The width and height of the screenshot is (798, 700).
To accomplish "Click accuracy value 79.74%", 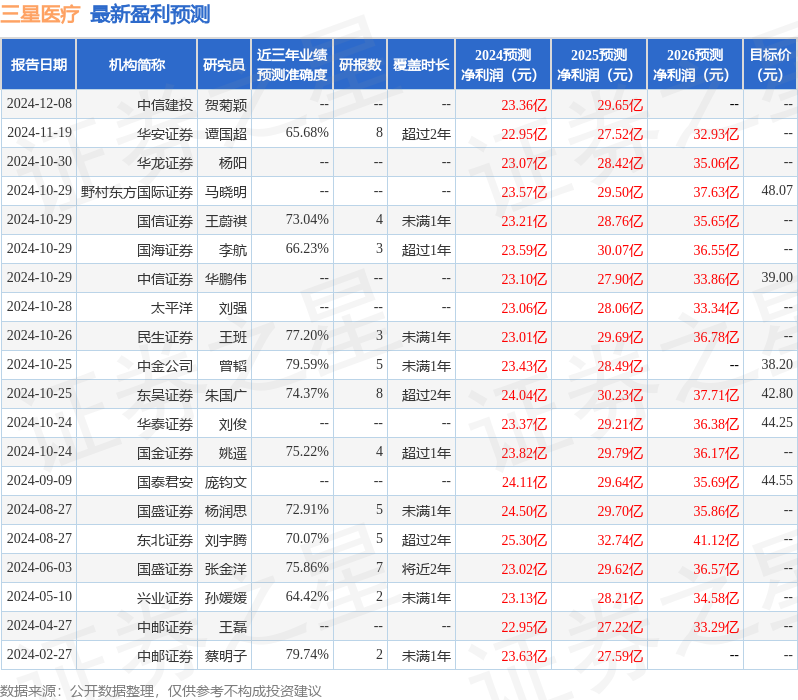I will tap(307, 655).
